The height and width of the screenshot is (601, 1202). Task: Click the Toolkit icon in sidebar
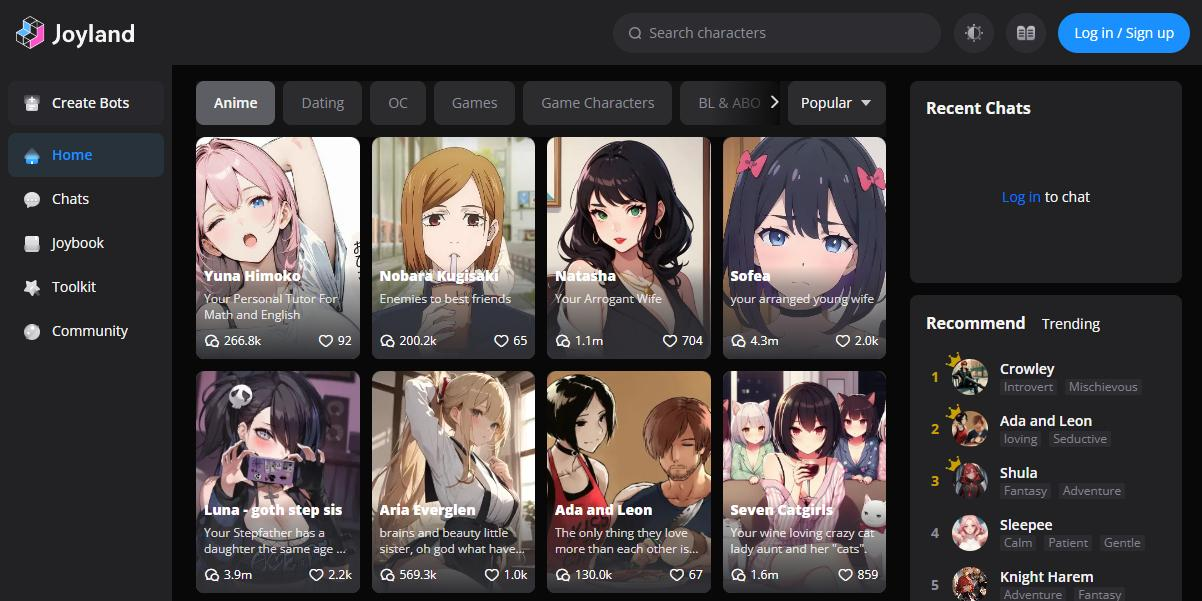[32, 287]
